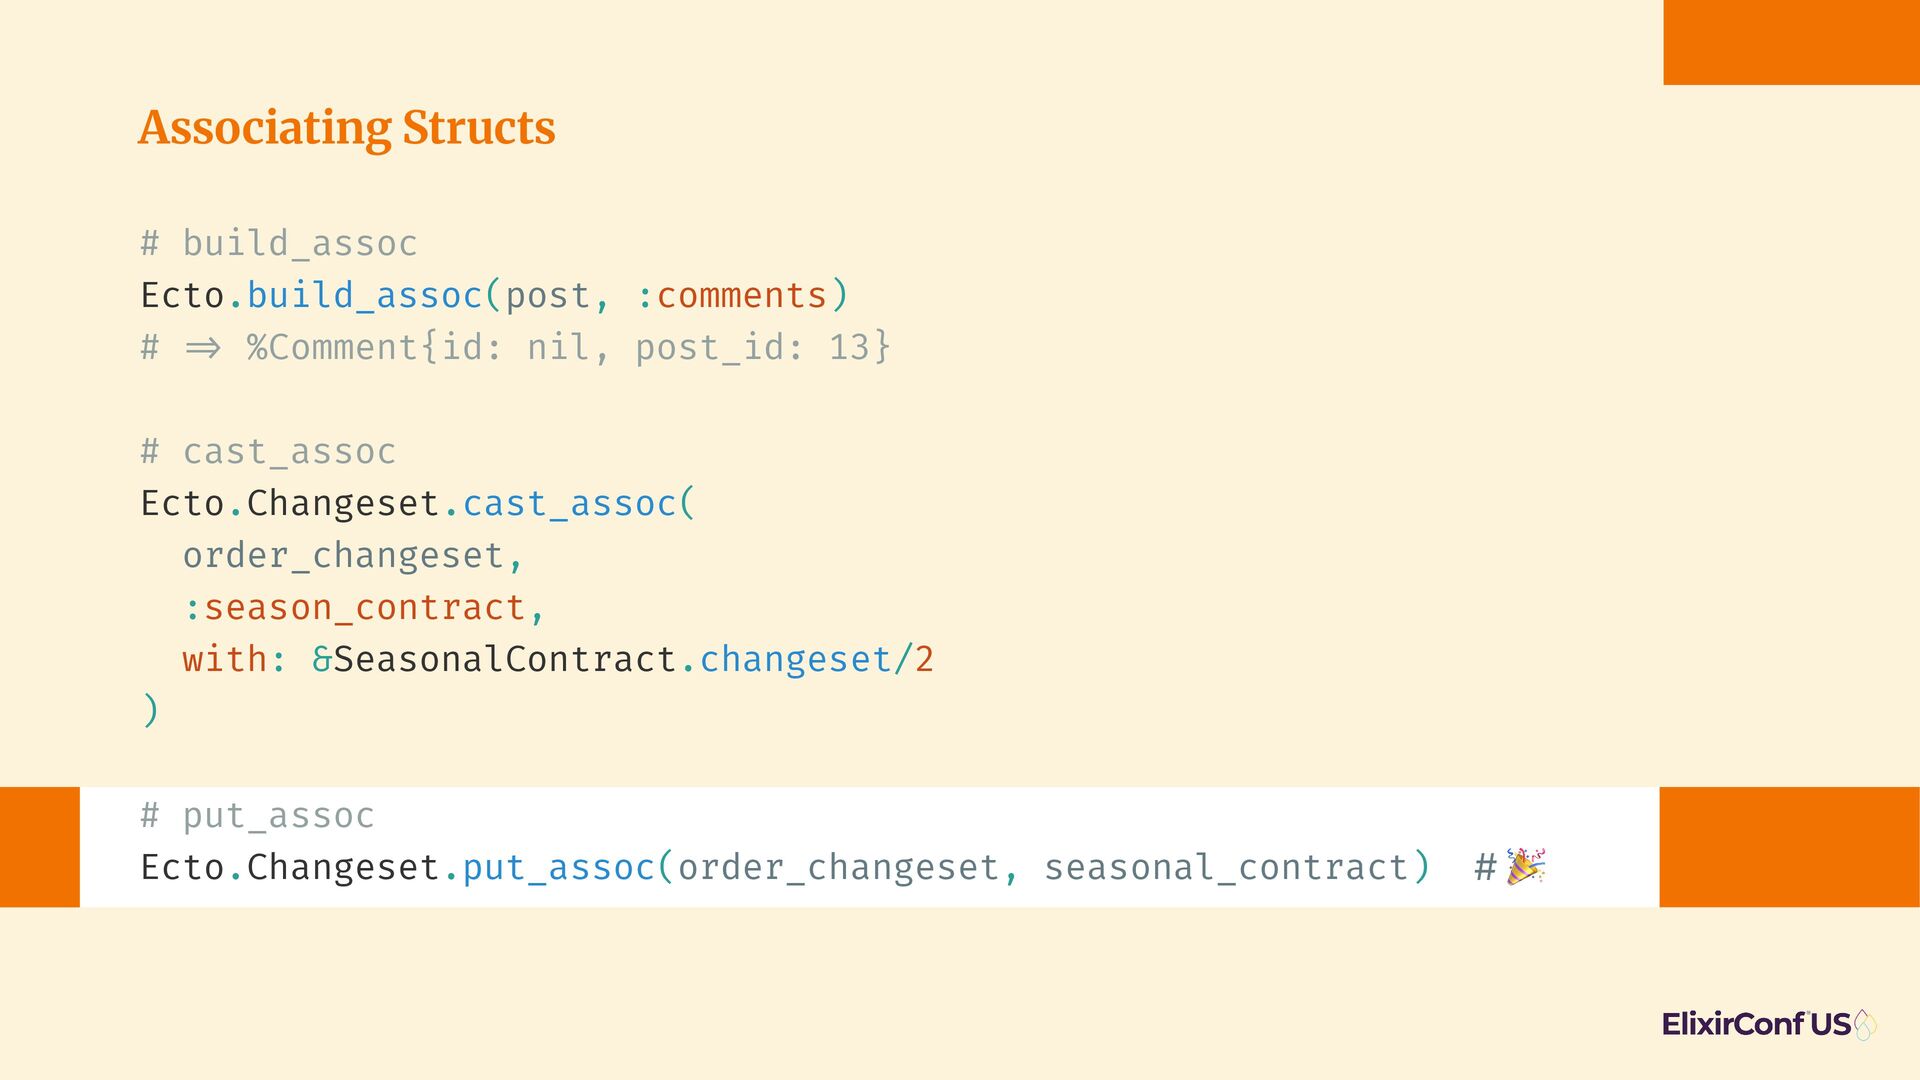Viewport: 1920px width, 1080px height.
Task: Click the put_assoc function name
Action: click(x=558, y=868)
